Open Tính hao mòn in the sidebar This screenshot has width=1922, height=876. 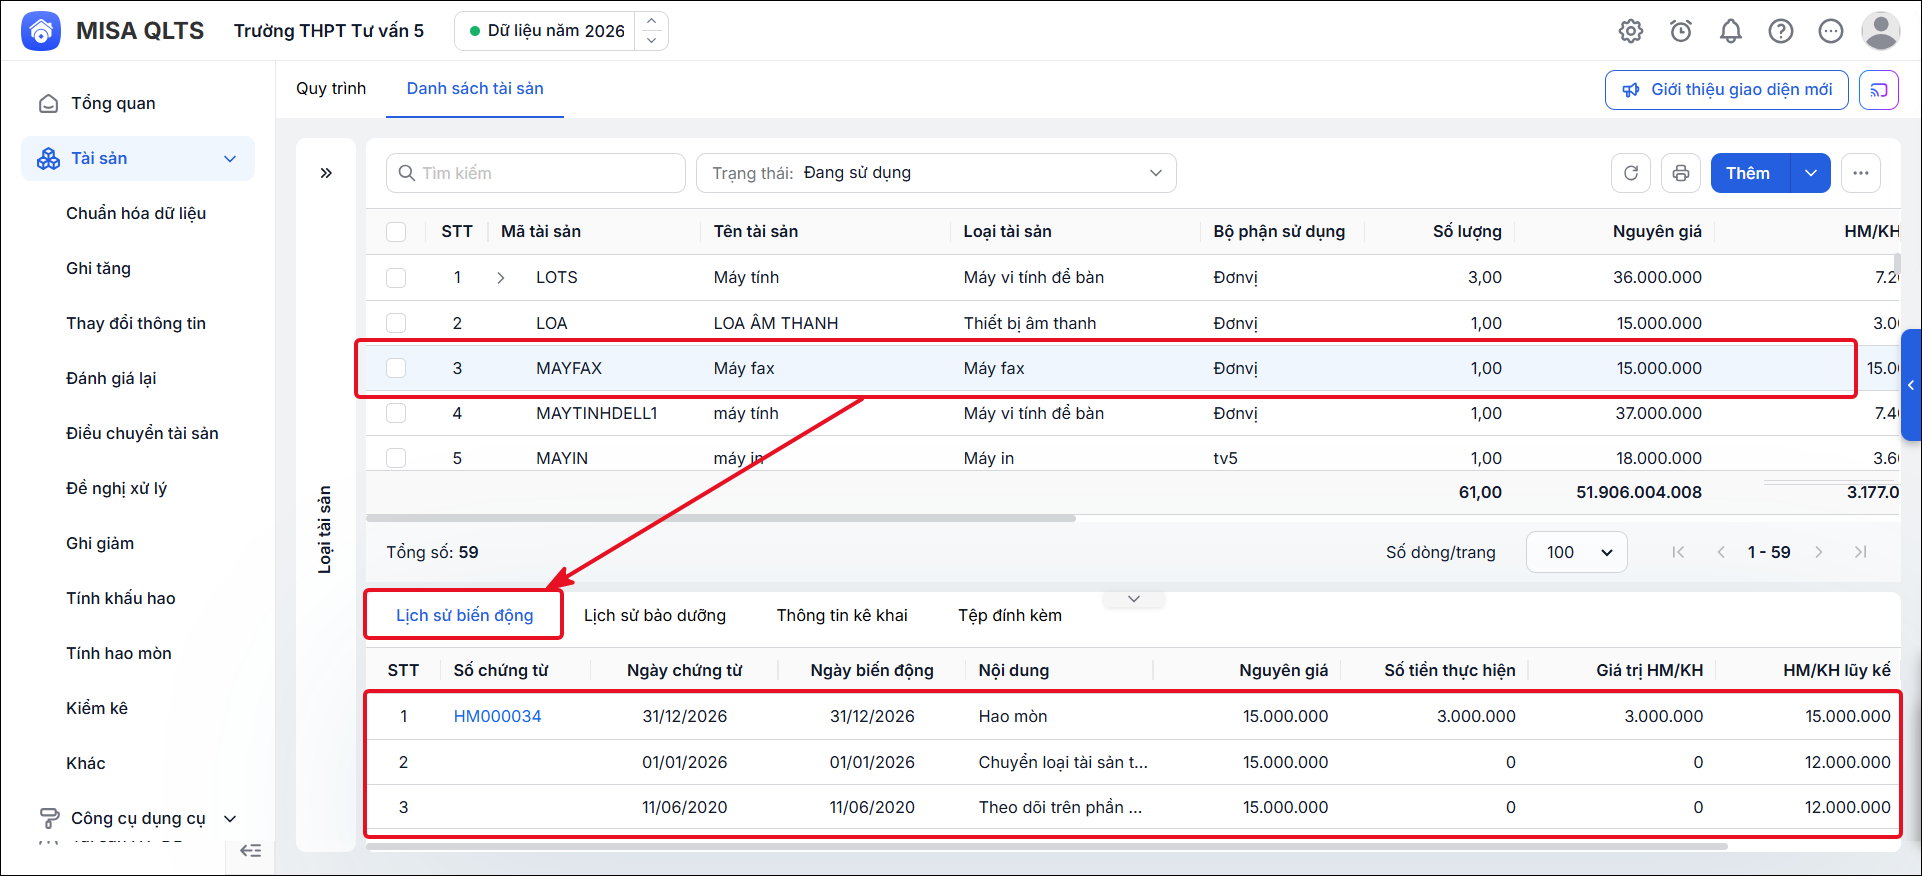pos(119,653)
